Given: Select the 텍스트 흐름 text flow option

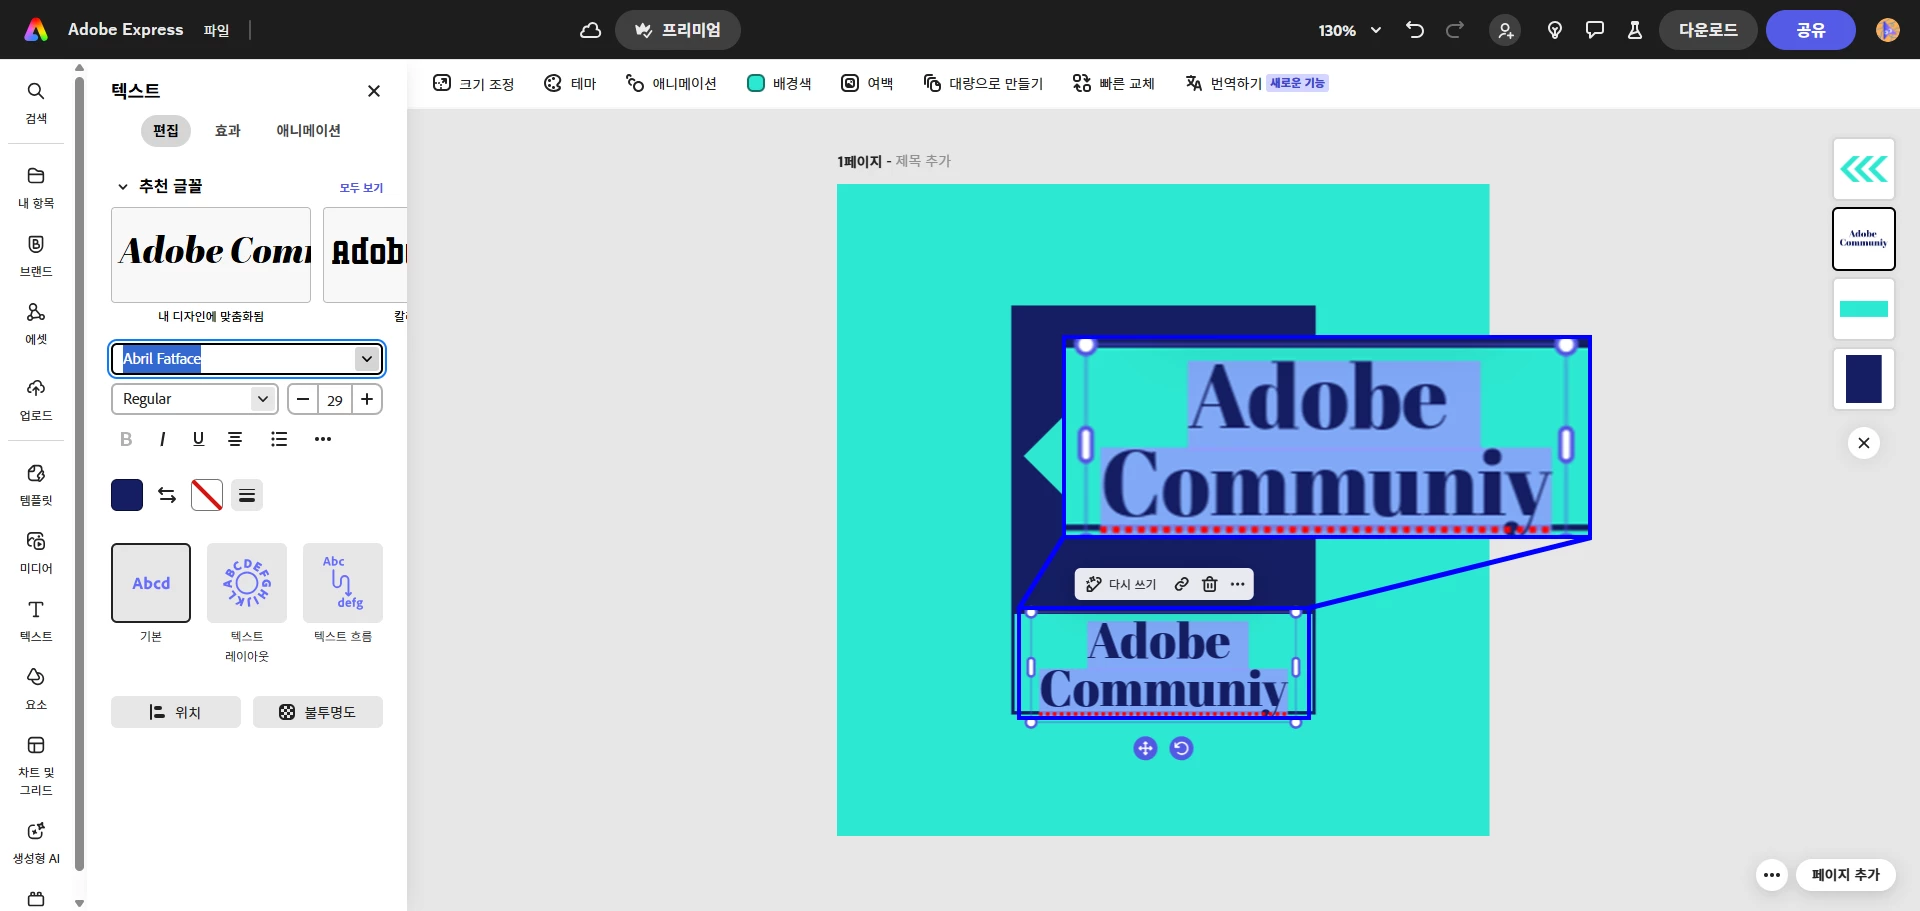Looking at the screenshot, I should coord(343,583).
